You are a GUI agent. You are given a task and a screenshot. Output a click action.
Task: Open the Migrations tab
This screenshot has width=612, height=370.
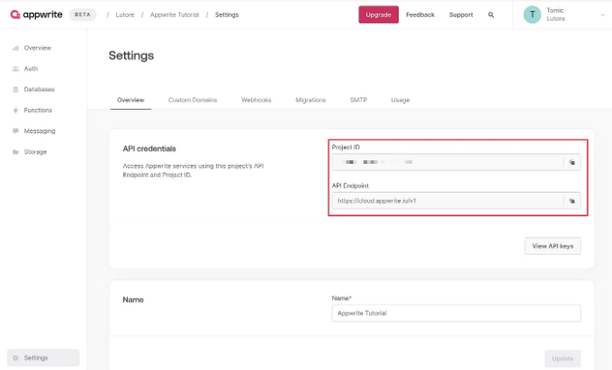point(310,100)
